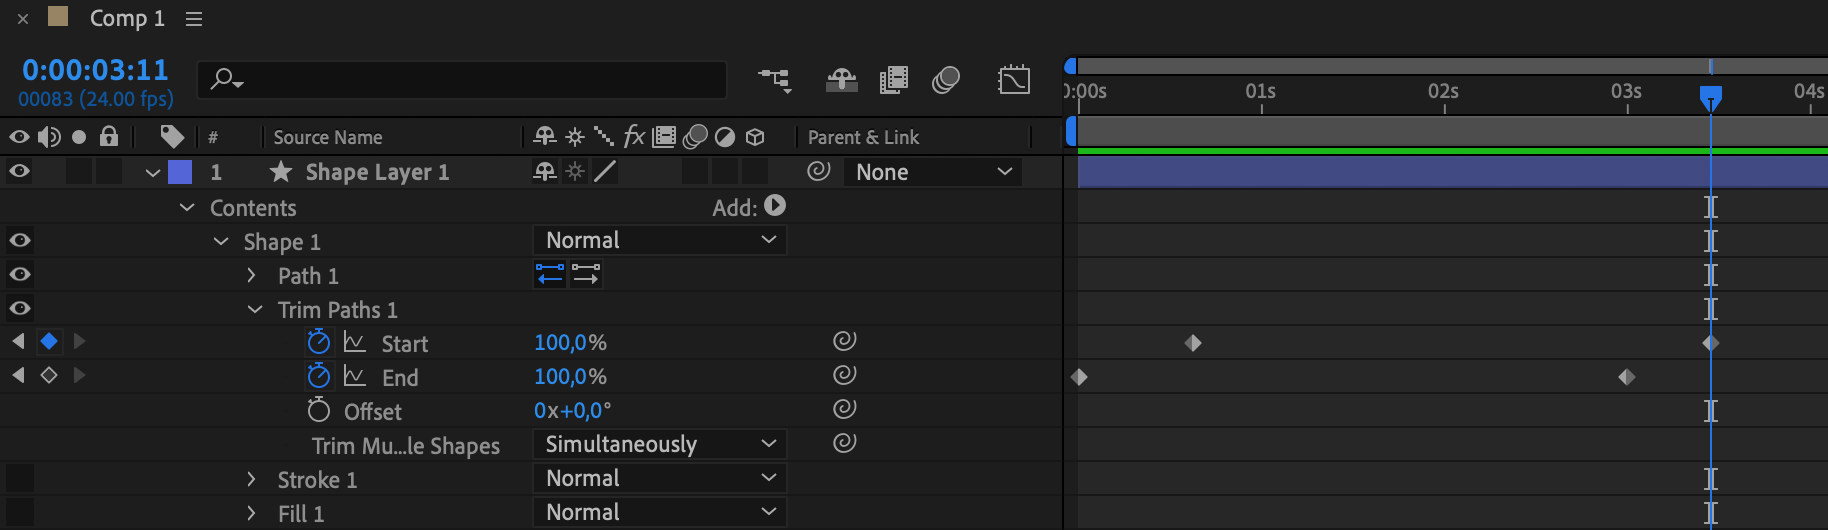Enable motion blur for the composition

click(945, 80)
